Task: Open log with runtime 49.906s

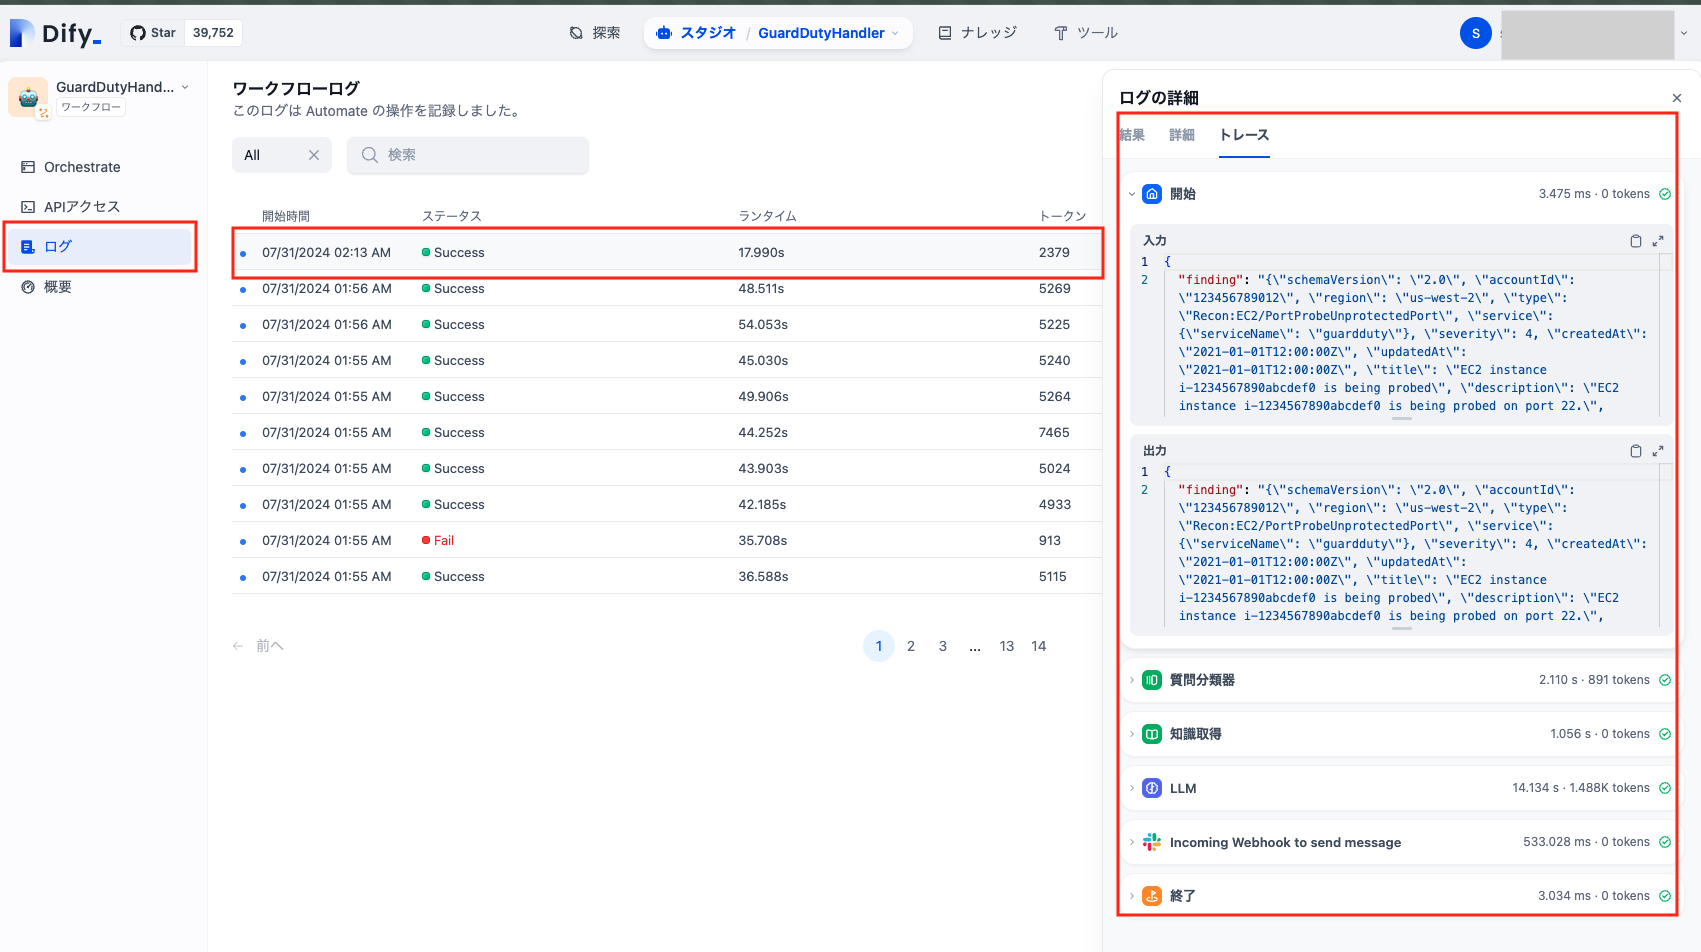Action: click(x=667, y=397)
